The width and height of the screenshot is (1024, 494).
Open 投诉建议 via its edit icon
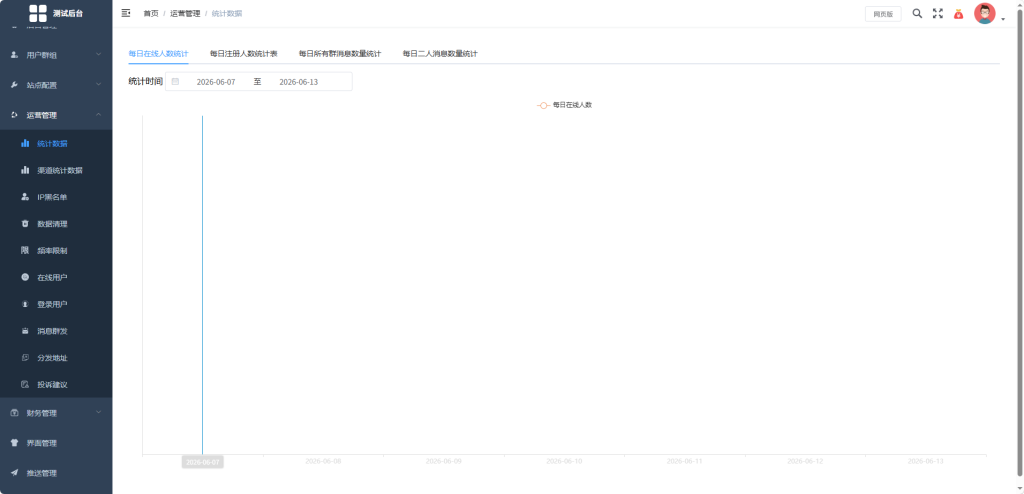25,384
